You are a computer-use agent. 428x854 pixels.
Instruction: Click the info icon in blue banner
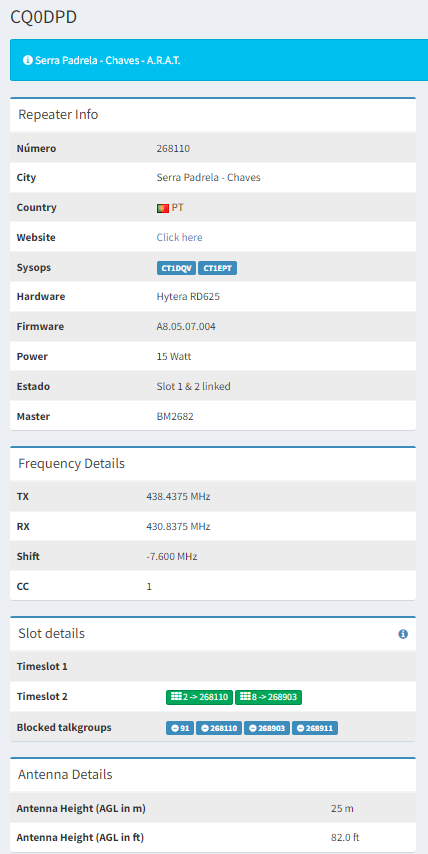click(28, 60)
